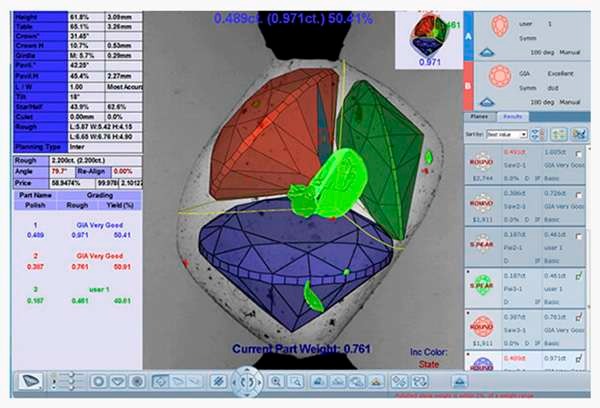Select the green S.PEAR result icon
This screenshot has width=600, height=408.
pyautogui.click(x=482, y=286)
